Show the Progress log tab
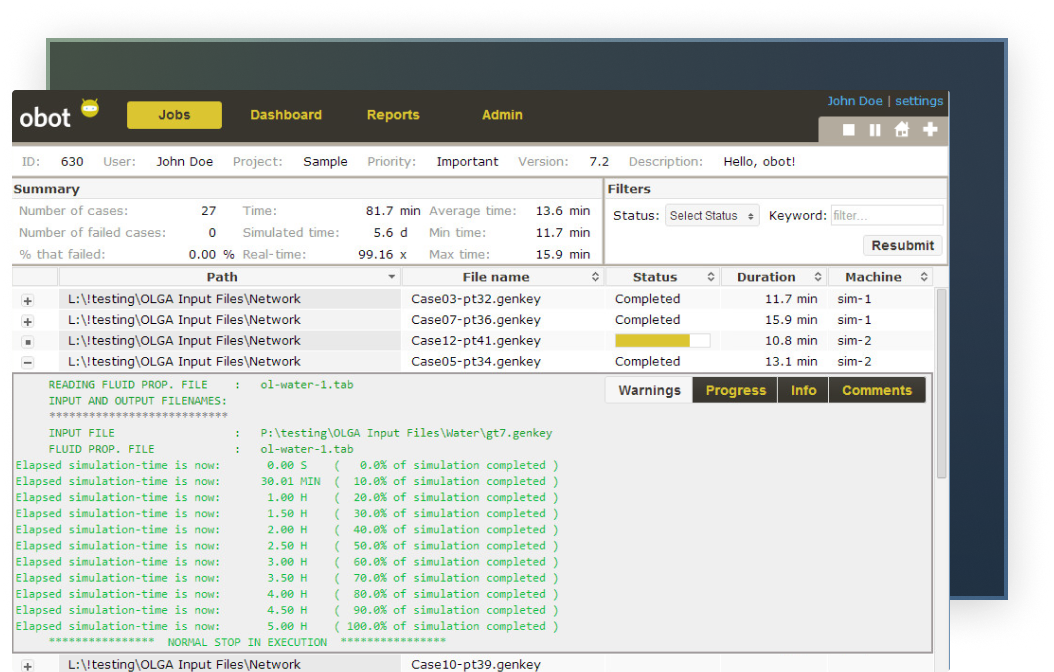This screenshot has width=1054, height=672. (735, 391)
